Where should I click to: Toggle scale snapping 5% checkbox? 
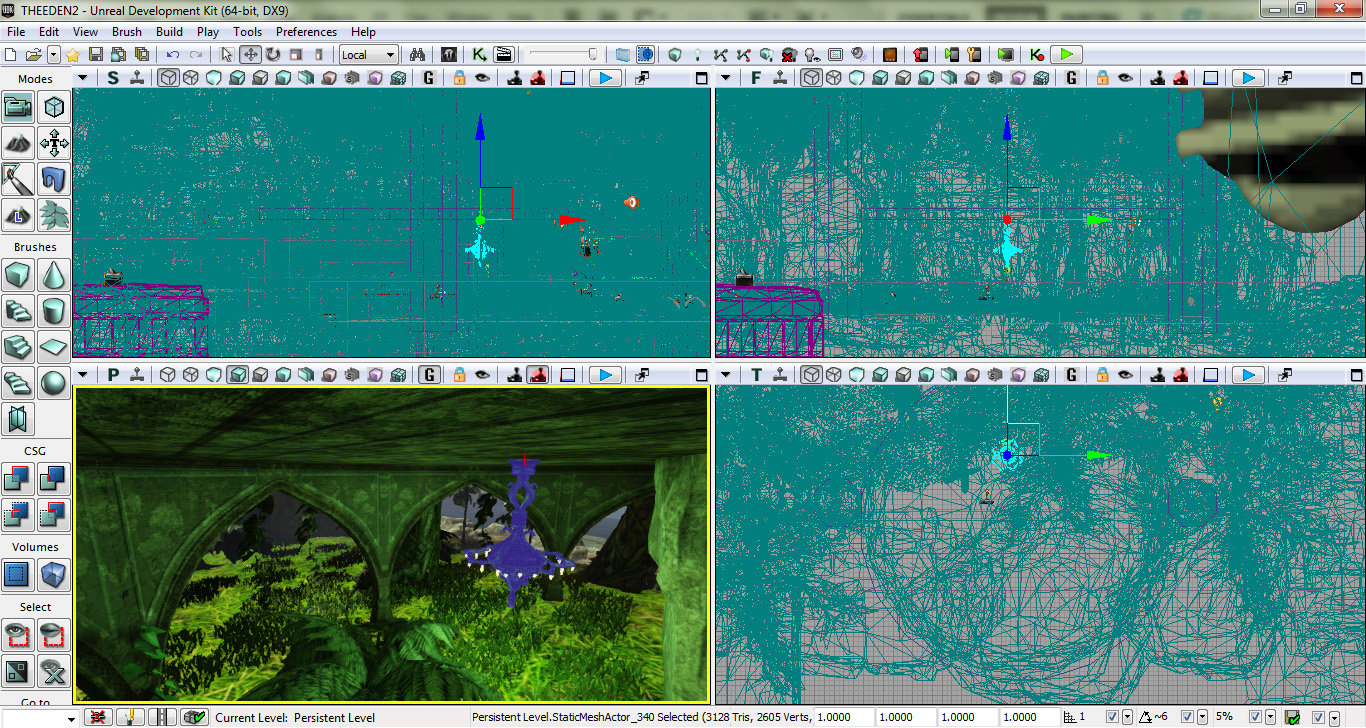point(1255,717)
